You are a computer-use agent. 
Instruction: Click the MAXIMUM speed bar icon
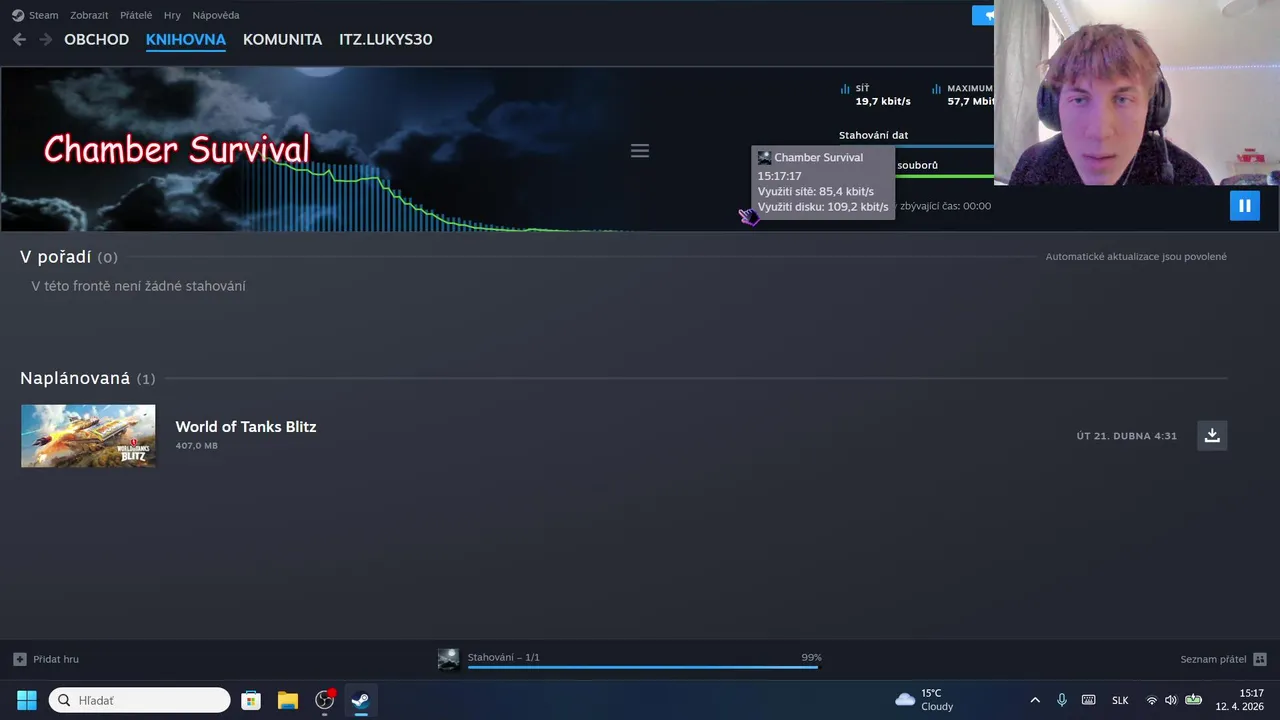click(937, 89)
